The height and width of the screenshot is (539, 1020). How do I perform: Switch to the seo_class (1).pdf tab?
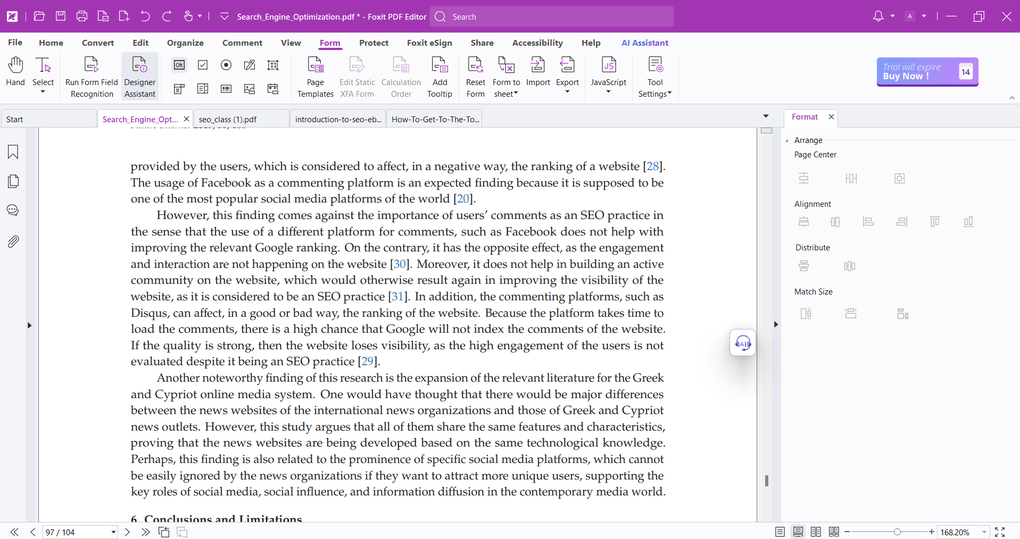pyautogui.click(x=228, y=119)
